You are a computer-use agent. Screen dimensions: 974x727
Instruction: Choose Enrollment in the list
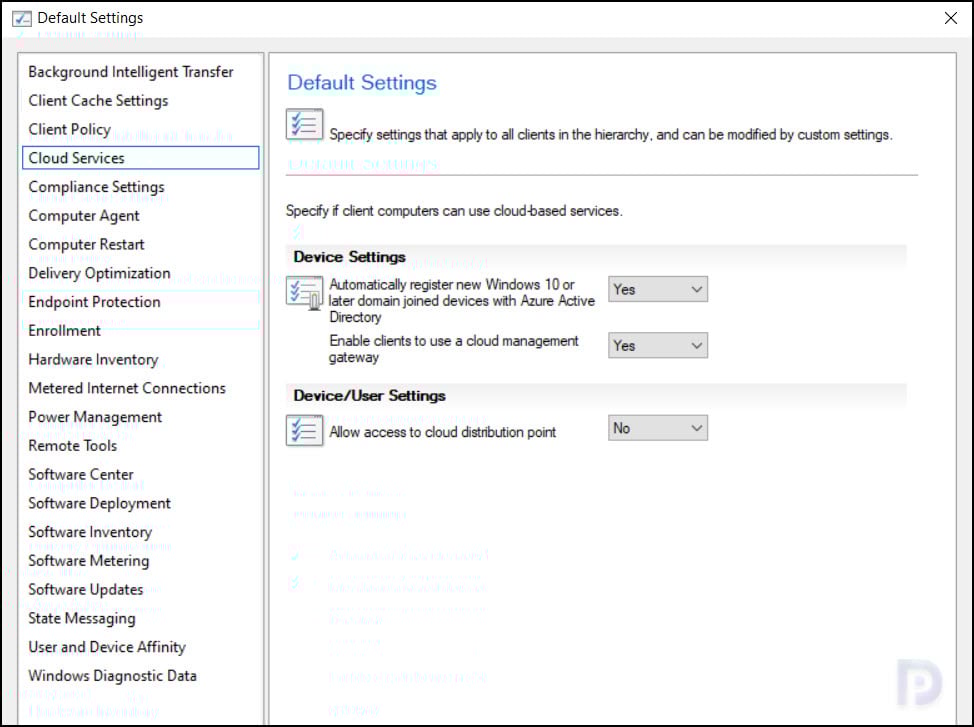[140, 331]
